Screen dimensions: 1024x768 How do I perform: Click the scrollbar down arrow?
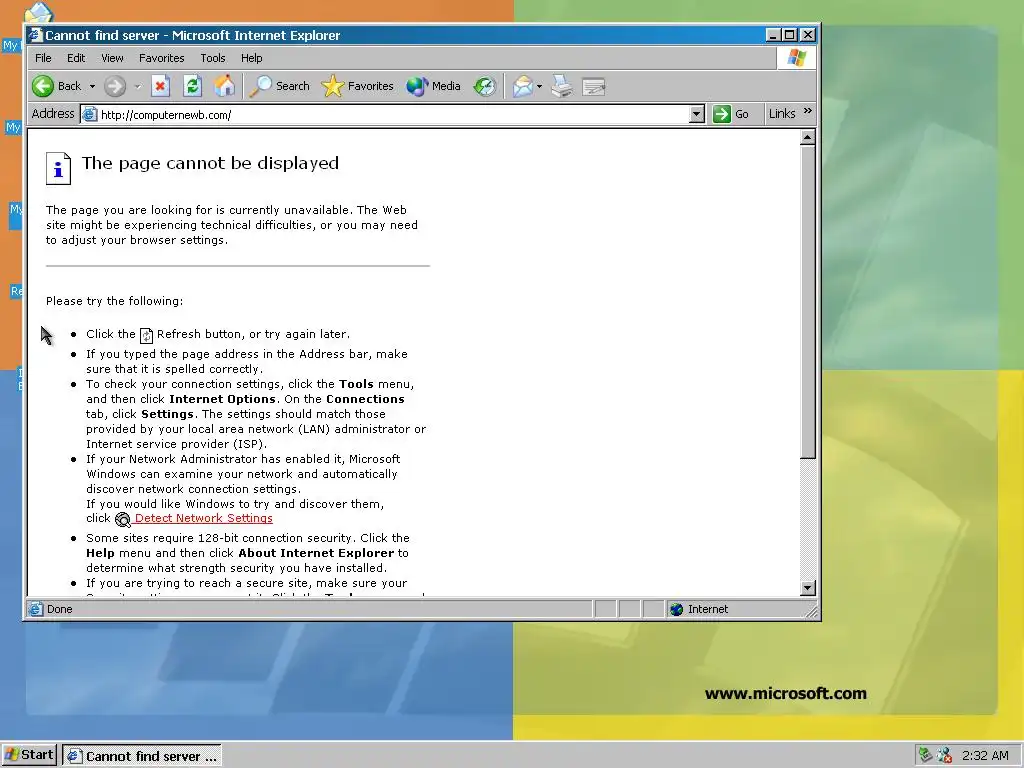pos(807,588)
